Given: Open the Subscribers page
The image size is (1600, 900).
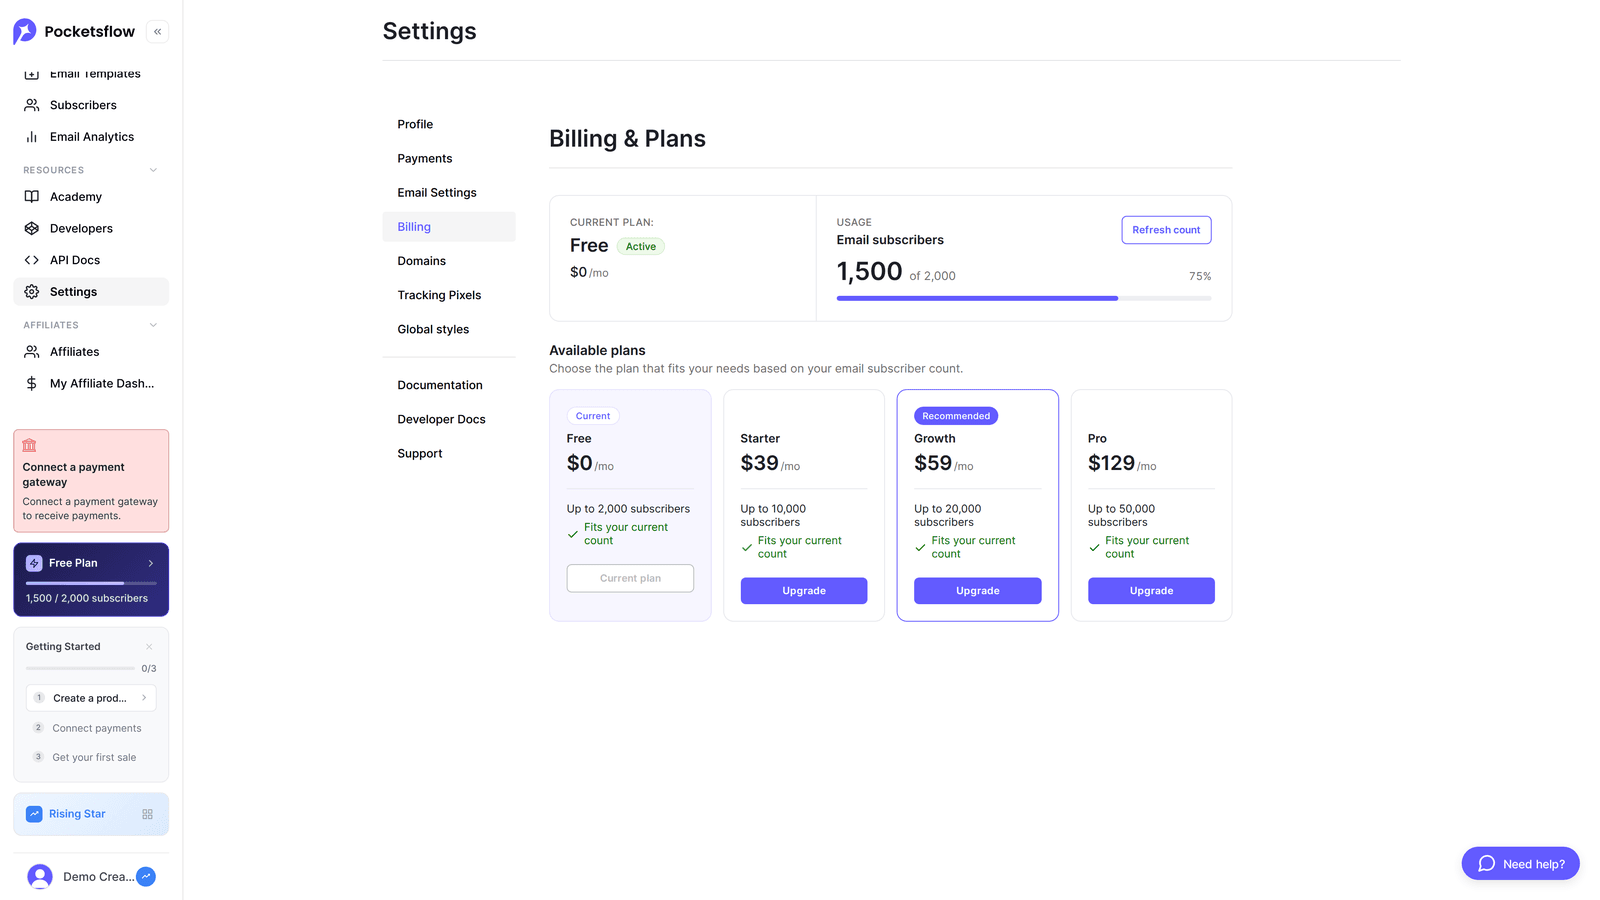Looking at the screenshot, I should pos(91,105).
